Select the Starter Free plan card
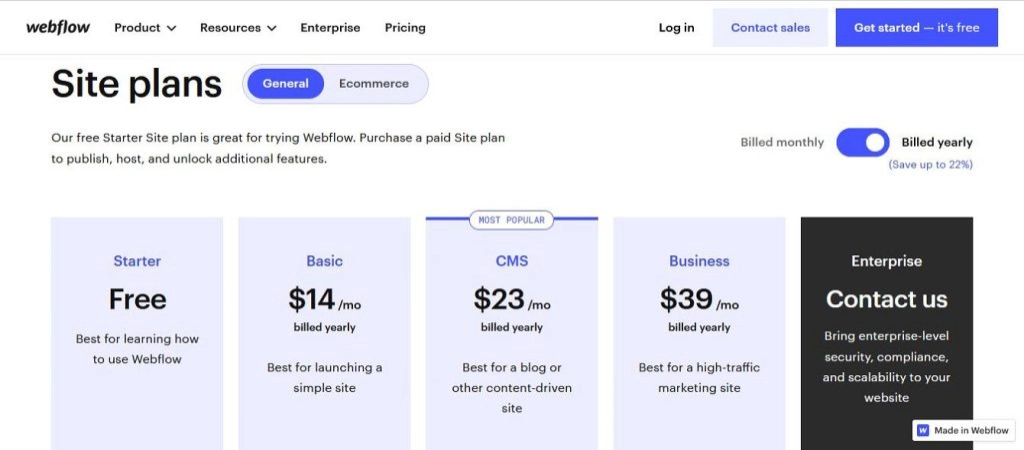Screen dimensions: 1024x450 tap(137, 333)
